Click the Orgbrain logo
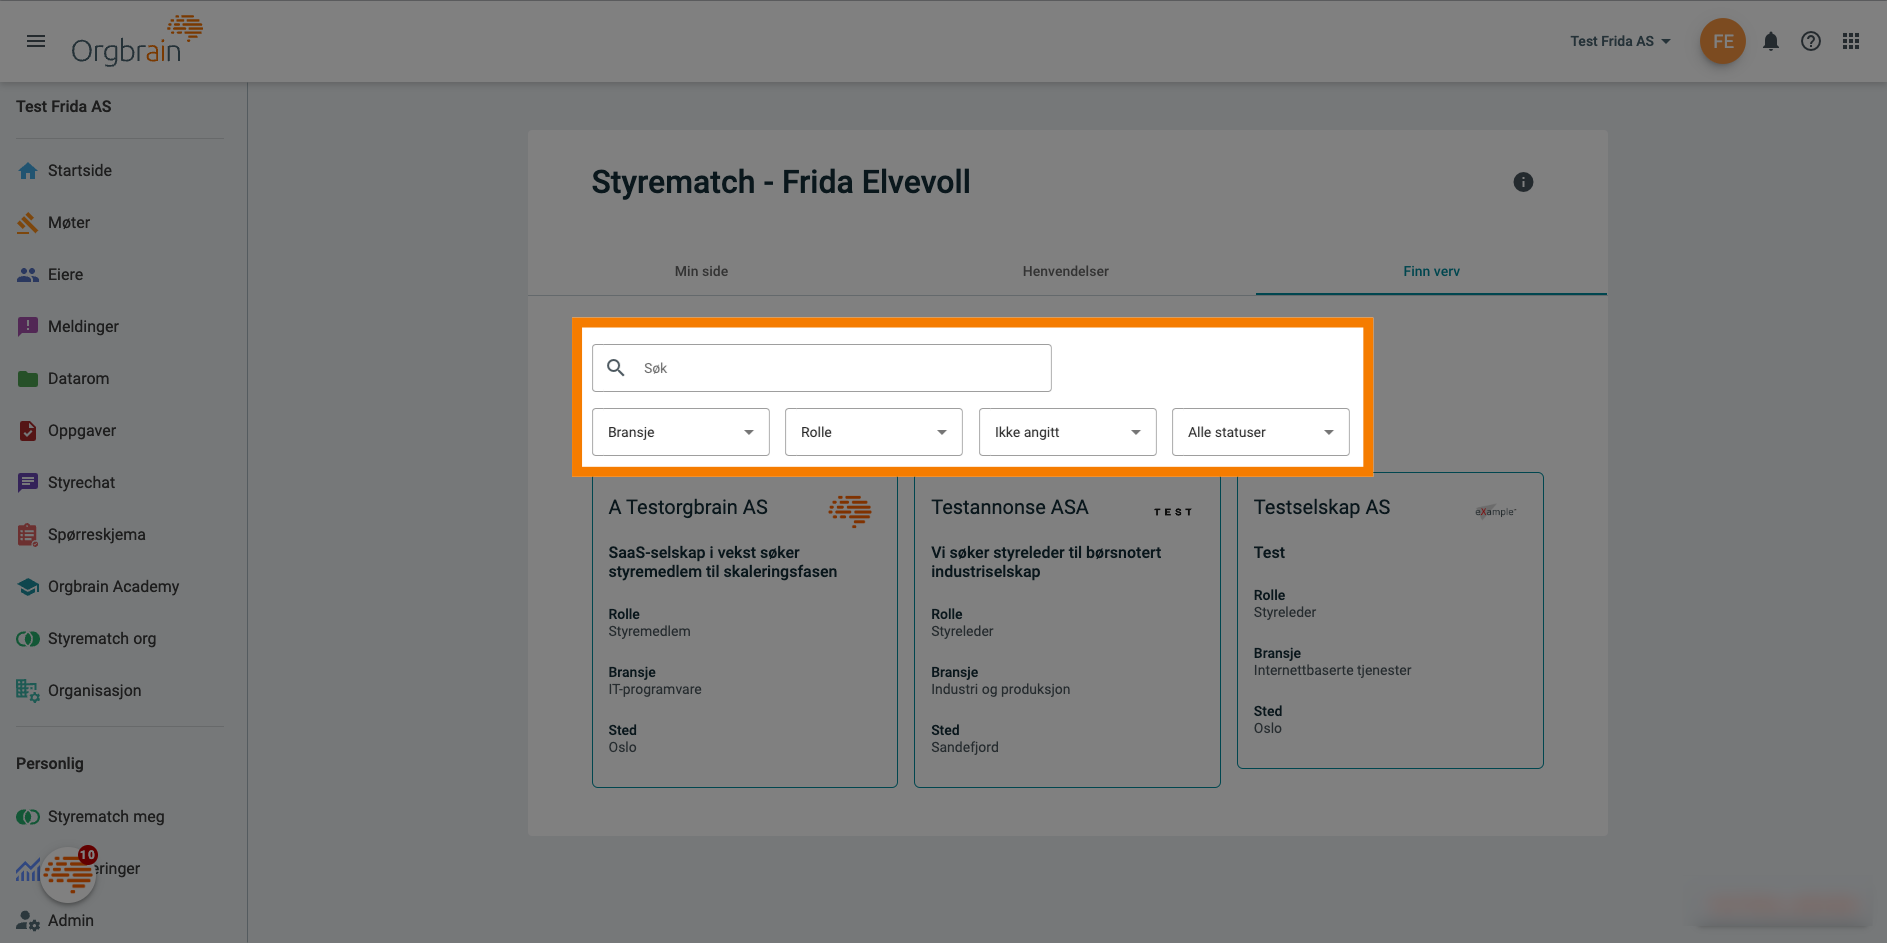Viewport: 1887px width, 943px height. coord(136,41)
